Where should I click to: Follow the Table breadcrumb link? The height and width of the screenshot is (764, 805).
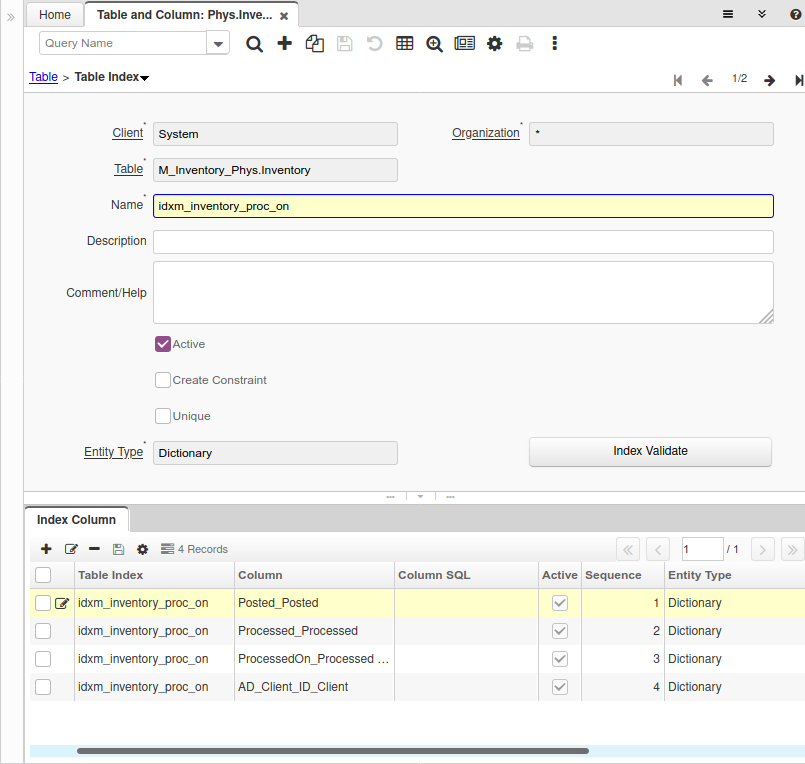(43, 77)
